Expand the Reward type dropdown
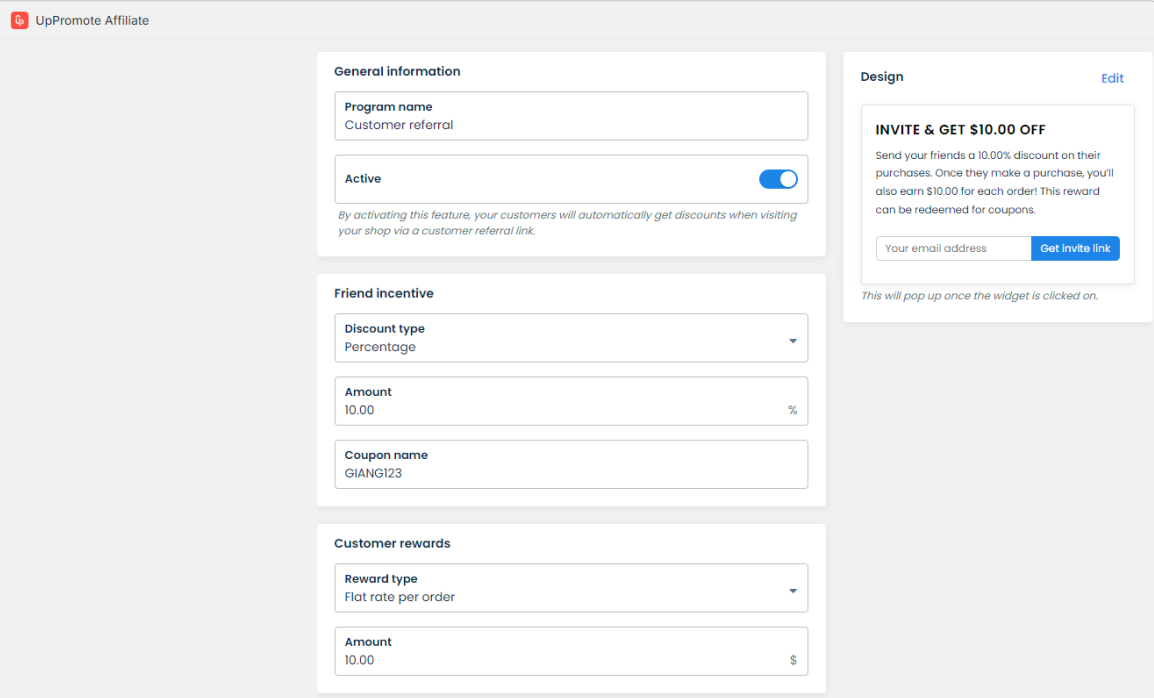 click(x=571, y=588)
